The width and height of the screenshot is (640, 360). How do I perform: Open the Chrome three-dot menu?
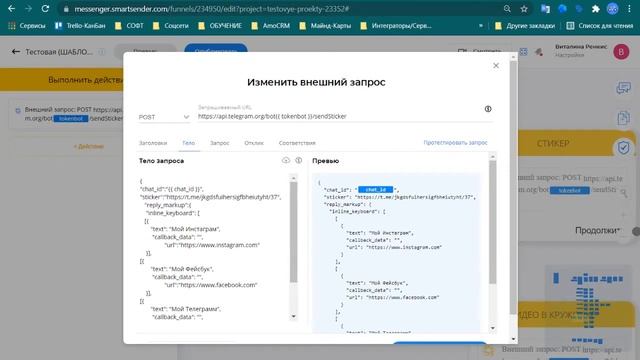coord(629,9)
